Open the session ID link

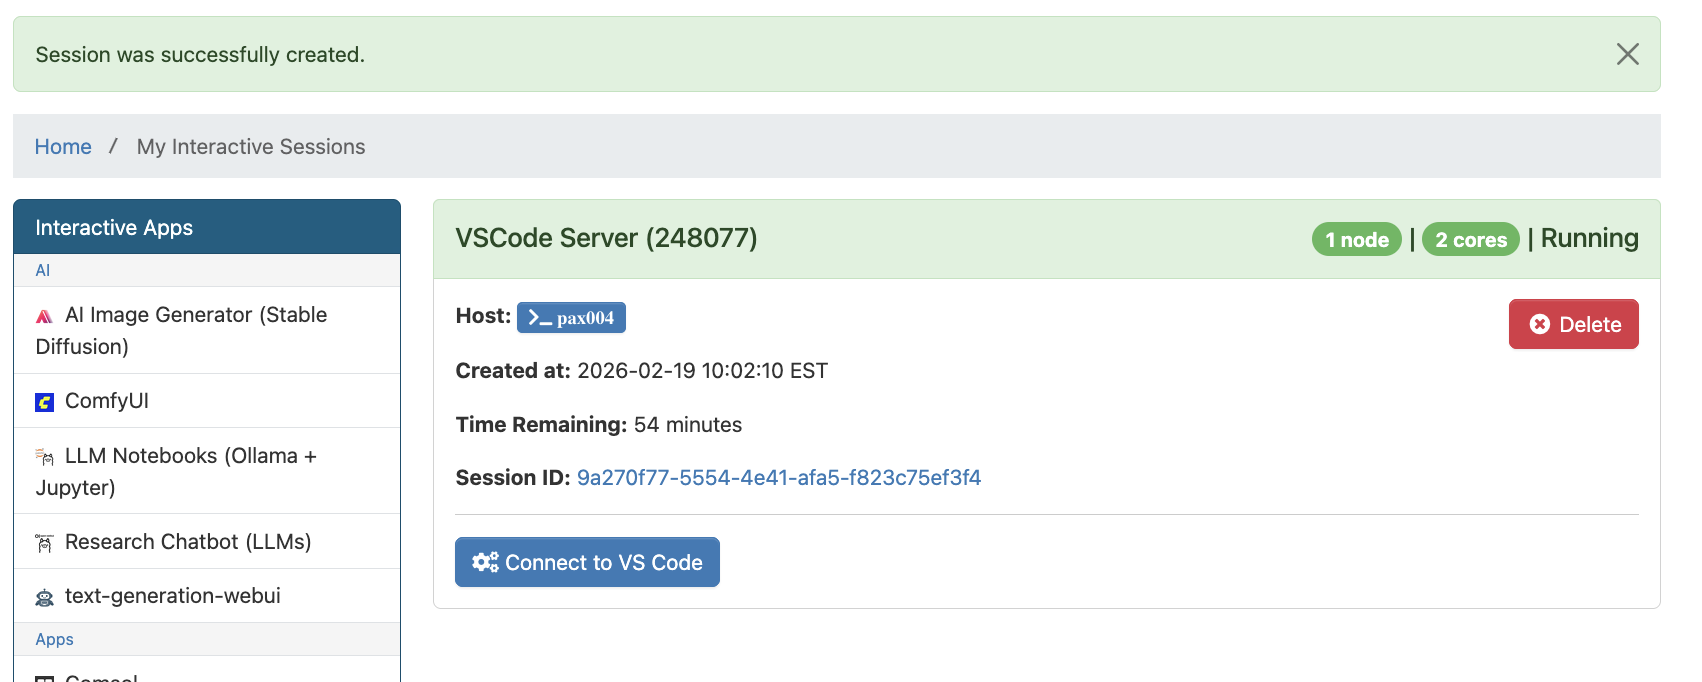pyautogui.click(x=778, y=478)
